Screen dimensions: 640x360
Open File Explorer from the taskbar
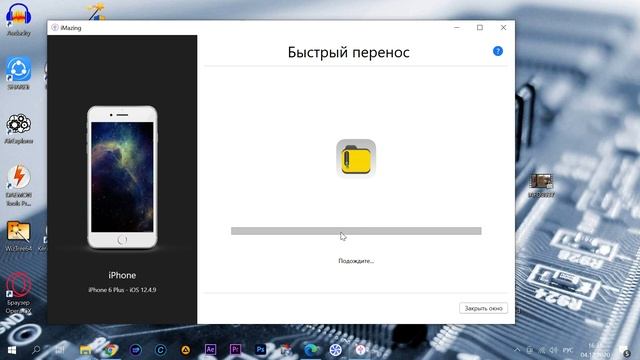pyautogui.click(x=85, y=350)
